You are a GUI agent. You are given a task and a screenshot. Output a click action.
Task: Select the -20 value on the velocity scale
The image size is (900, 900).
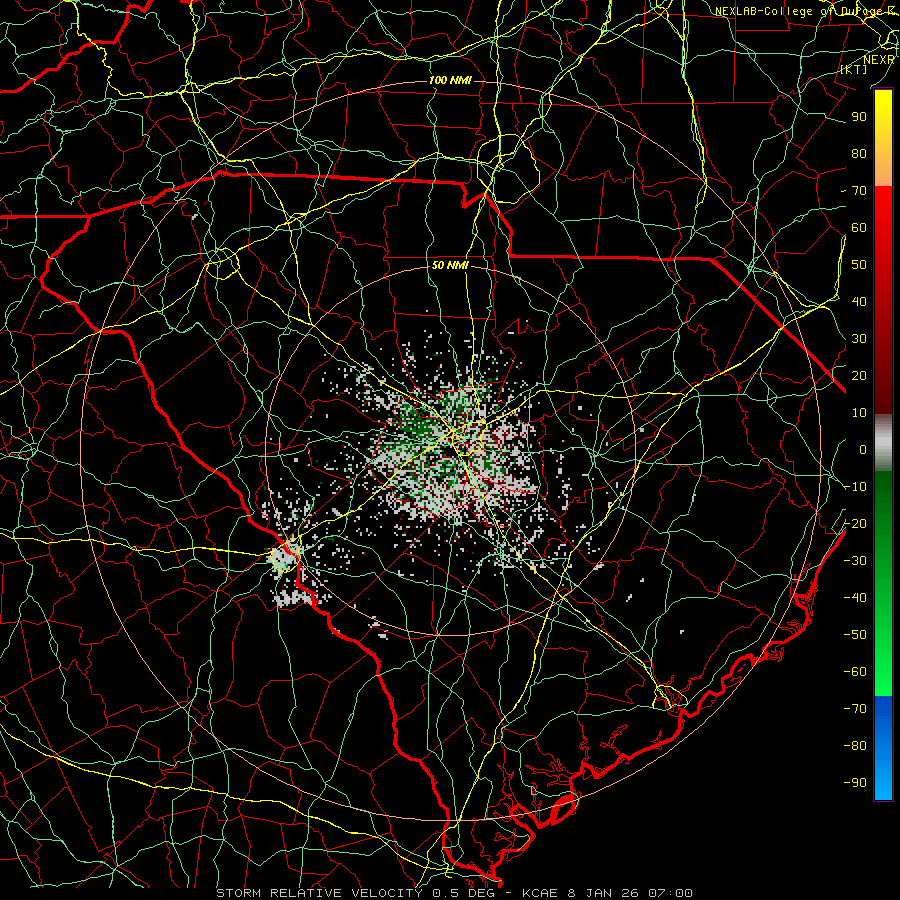pyautogui.click(x=855, y=524)
